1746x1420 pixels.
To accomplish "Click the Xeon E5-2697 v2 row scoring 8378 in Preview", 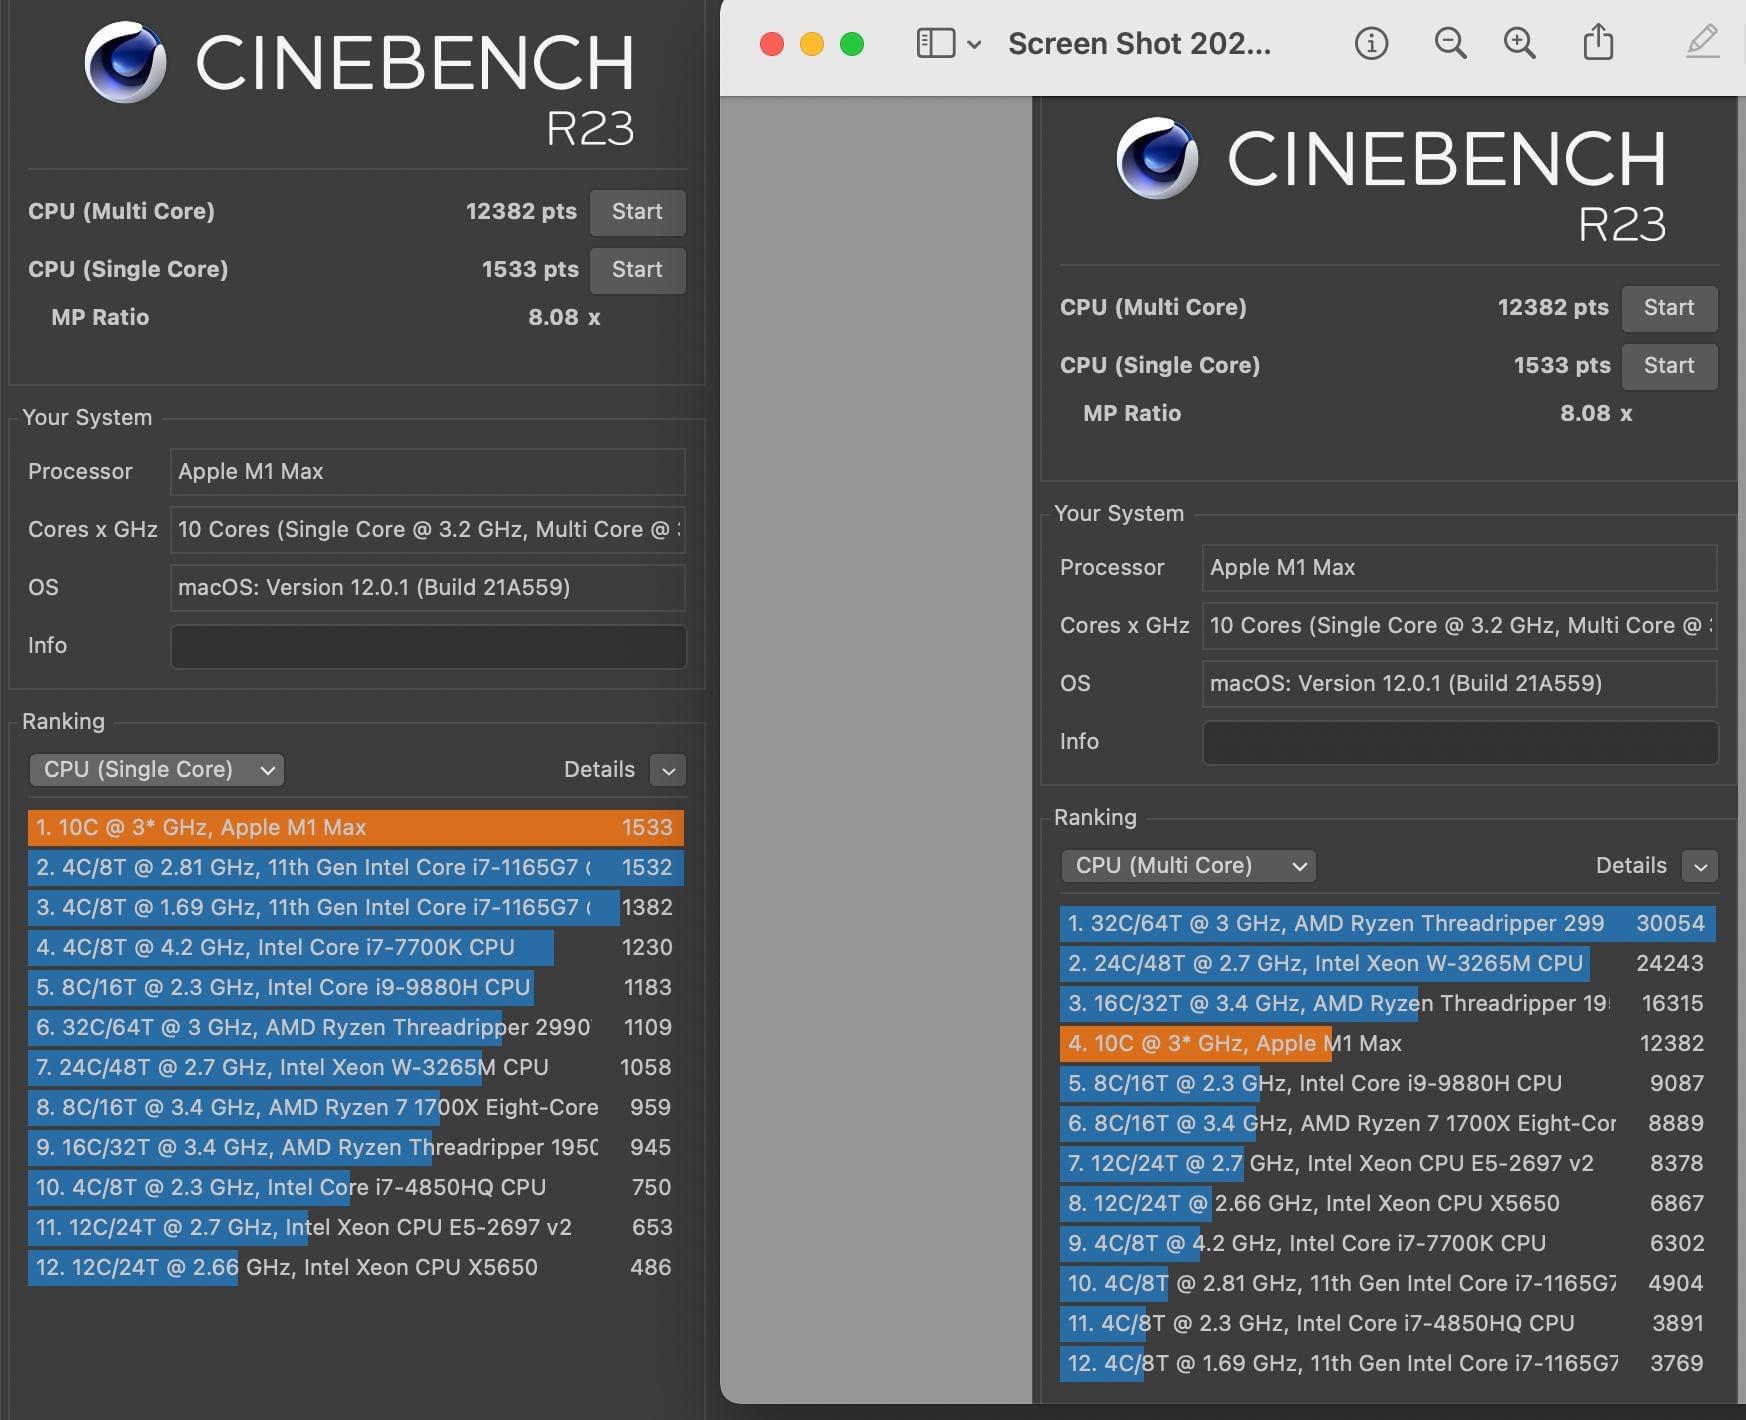I will 1388,1164.
